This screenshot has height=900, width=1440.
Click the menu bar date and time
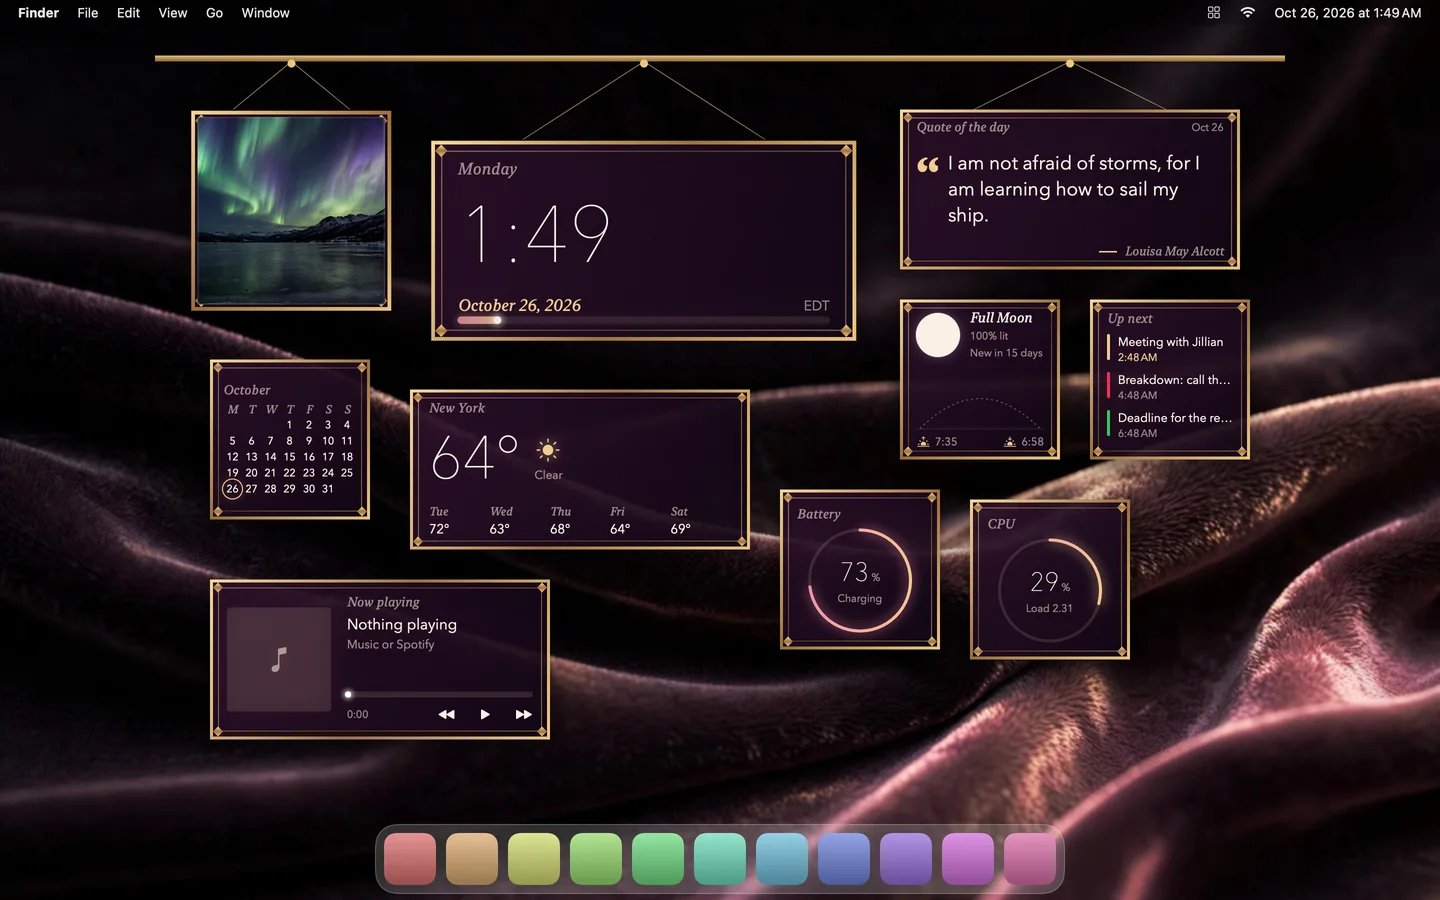click(x=1347, y=13)
